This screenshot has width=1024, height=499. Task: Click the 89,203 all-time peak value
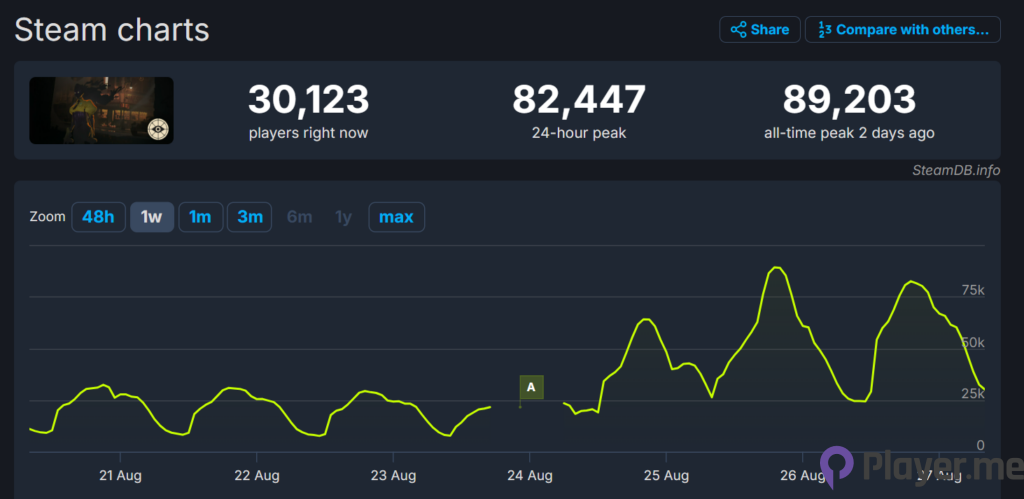point(849,100)
